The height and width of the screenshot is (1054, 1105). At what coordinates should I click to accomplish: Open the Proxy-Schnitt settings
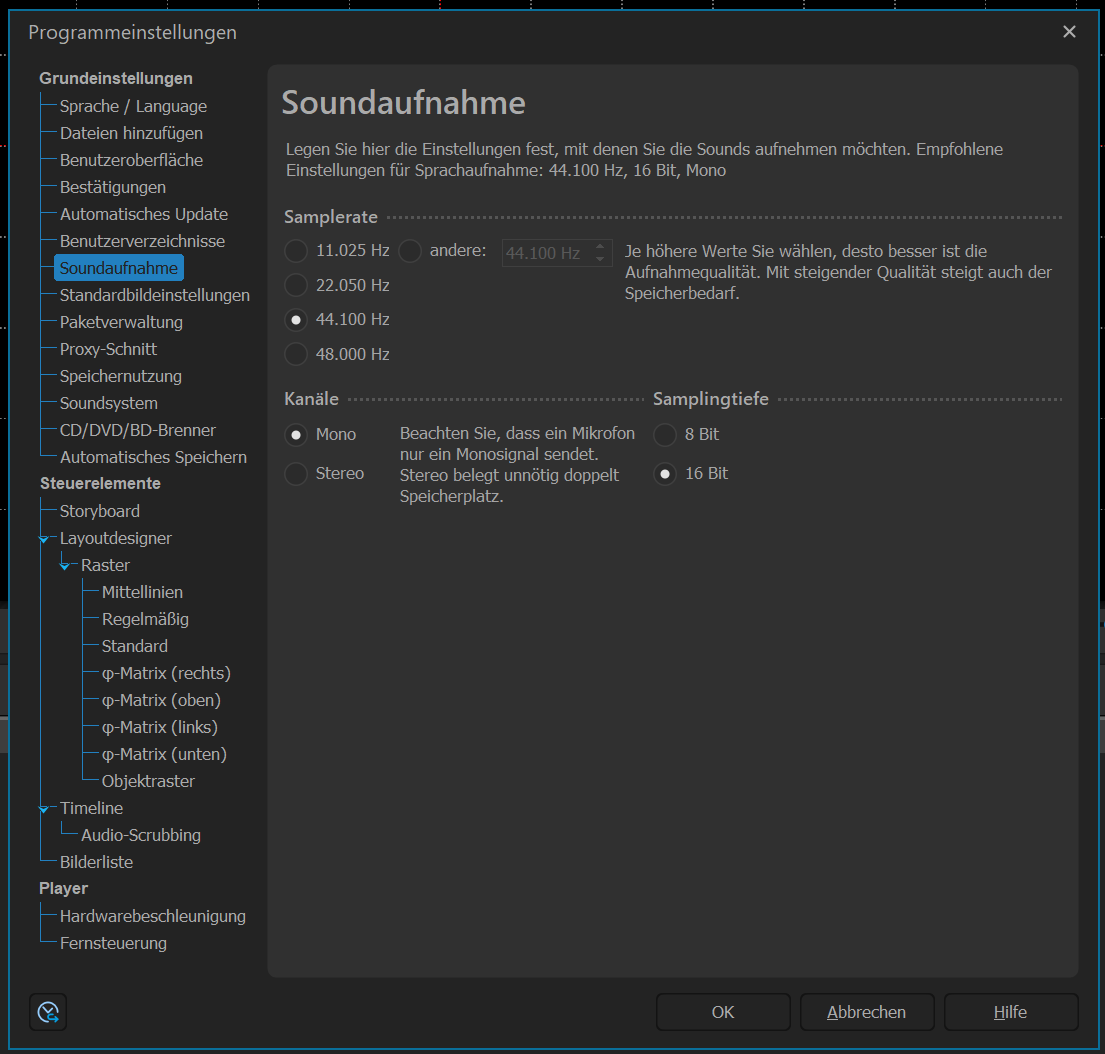(x=108, y=349)
